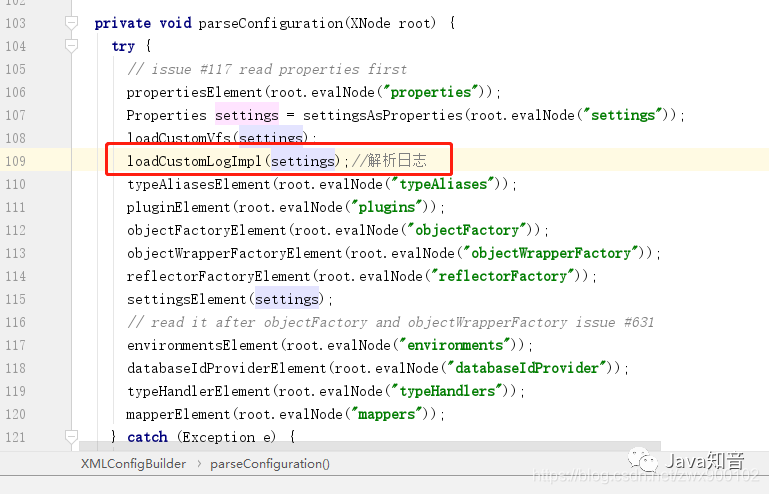Image resolution: width=769 pixels, height=494 pixels.
Task: Place cursor on loadCustomLogImpl method call
Action: click(195, 161)
